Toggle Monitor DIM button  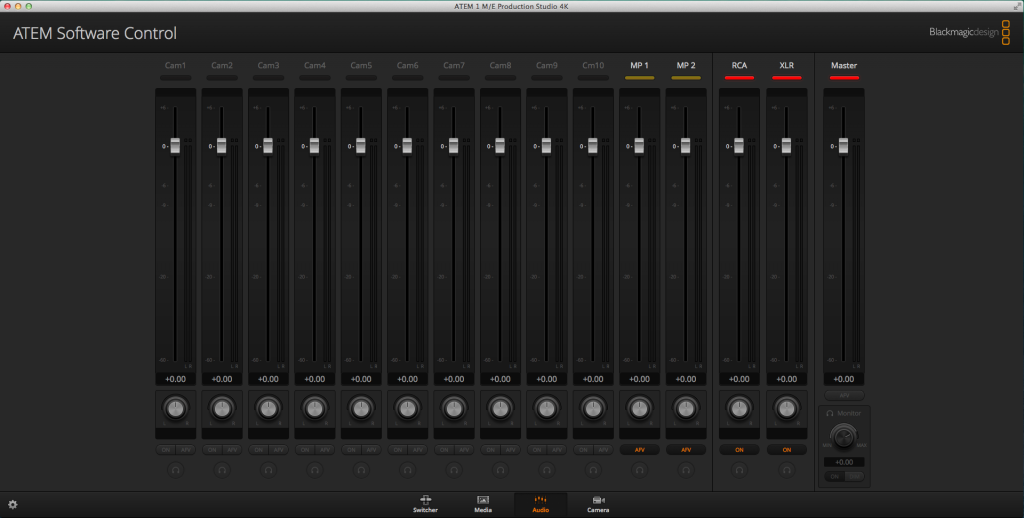pos(854,477)
